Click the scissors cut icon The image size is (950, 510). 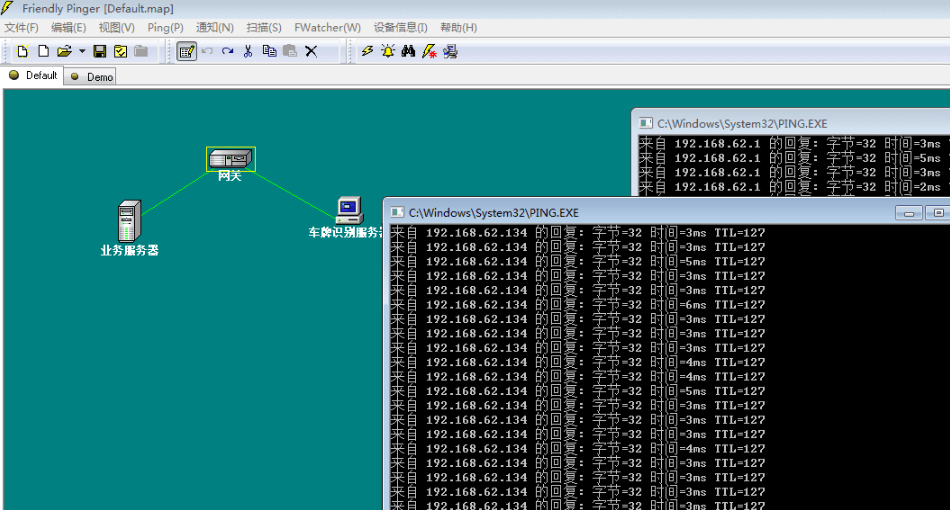248,51
